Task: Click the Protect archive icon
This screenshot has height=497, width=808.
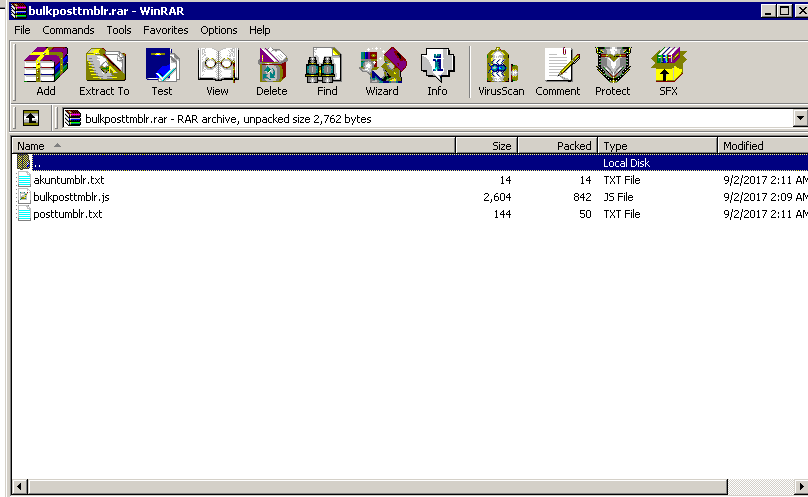Action: tap(613, 64)
